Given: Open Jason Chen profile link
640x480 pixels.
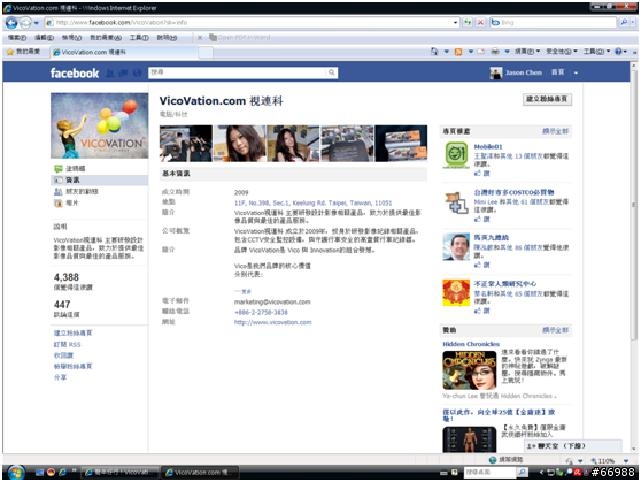Looking at the screenshot, I should (523, 73).
